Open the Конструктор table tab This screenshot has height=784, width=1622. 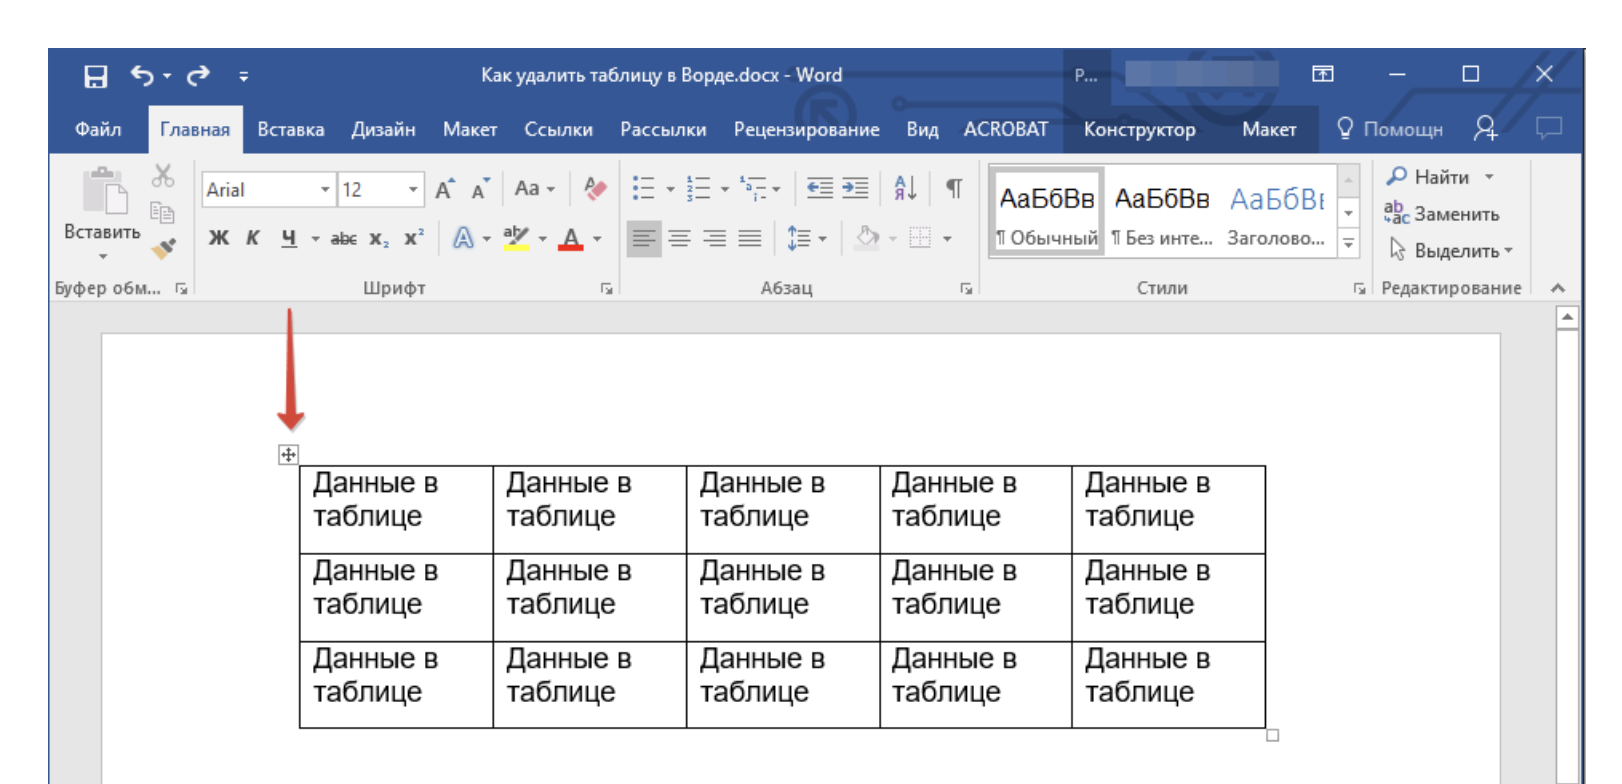[x=1139, y=129]
